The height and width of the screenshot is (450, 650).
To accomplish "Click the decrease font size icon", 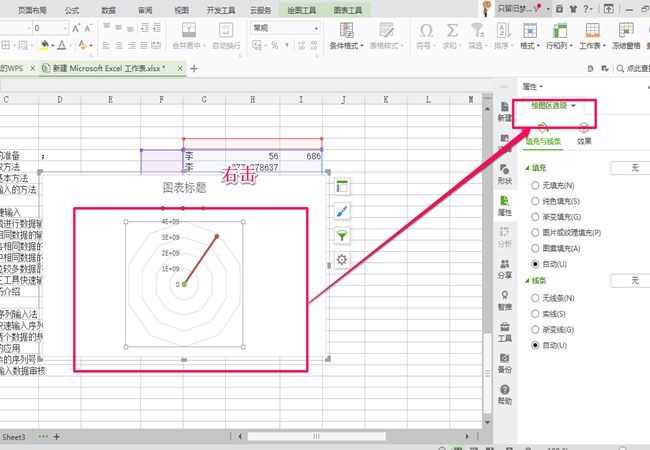I will pos(88,28).
